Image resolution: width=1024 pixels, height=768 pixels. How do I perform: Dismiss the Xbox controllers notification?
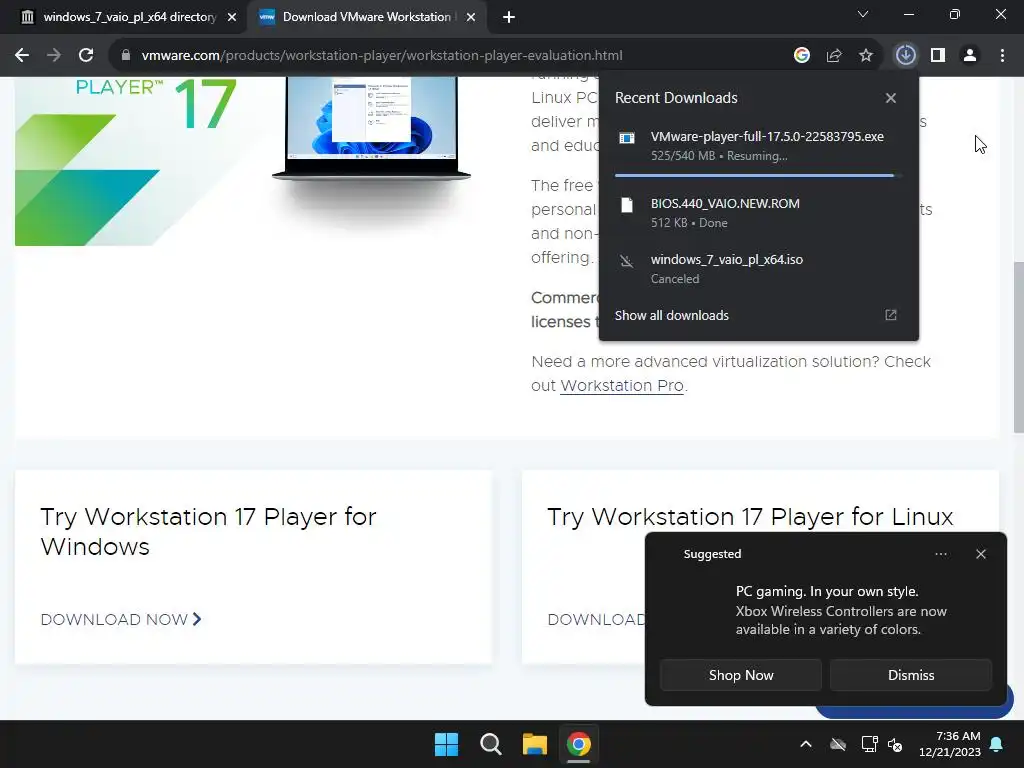pyautogui.click(x=911, y=675)
